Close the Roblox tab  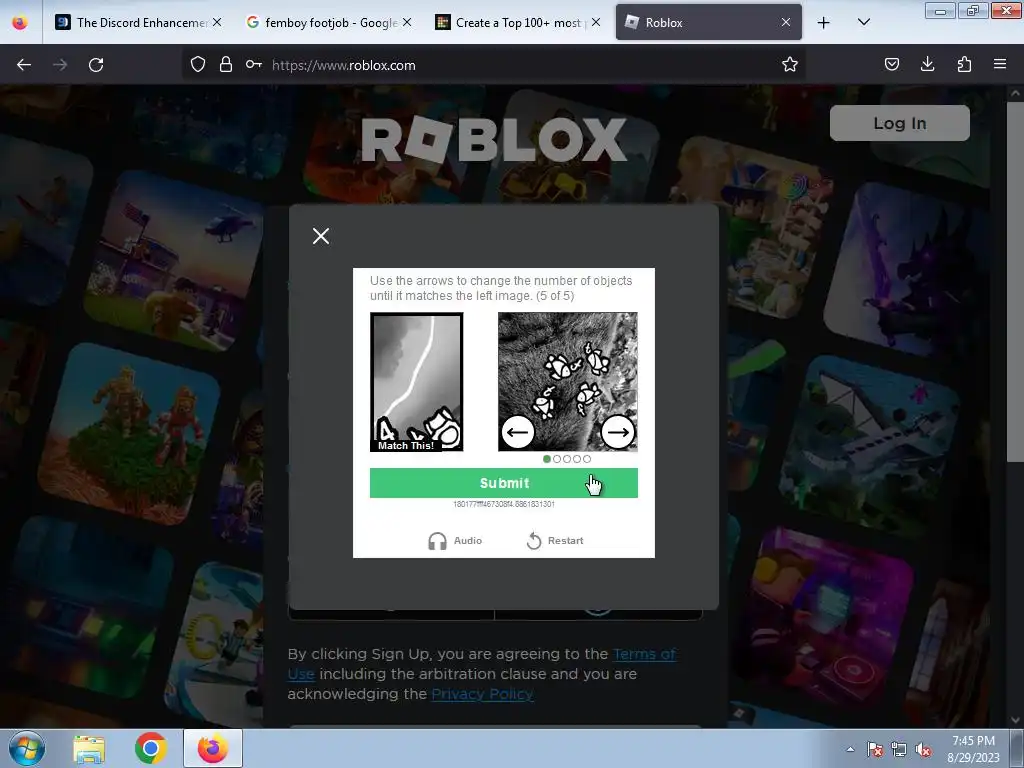[786, 22]
